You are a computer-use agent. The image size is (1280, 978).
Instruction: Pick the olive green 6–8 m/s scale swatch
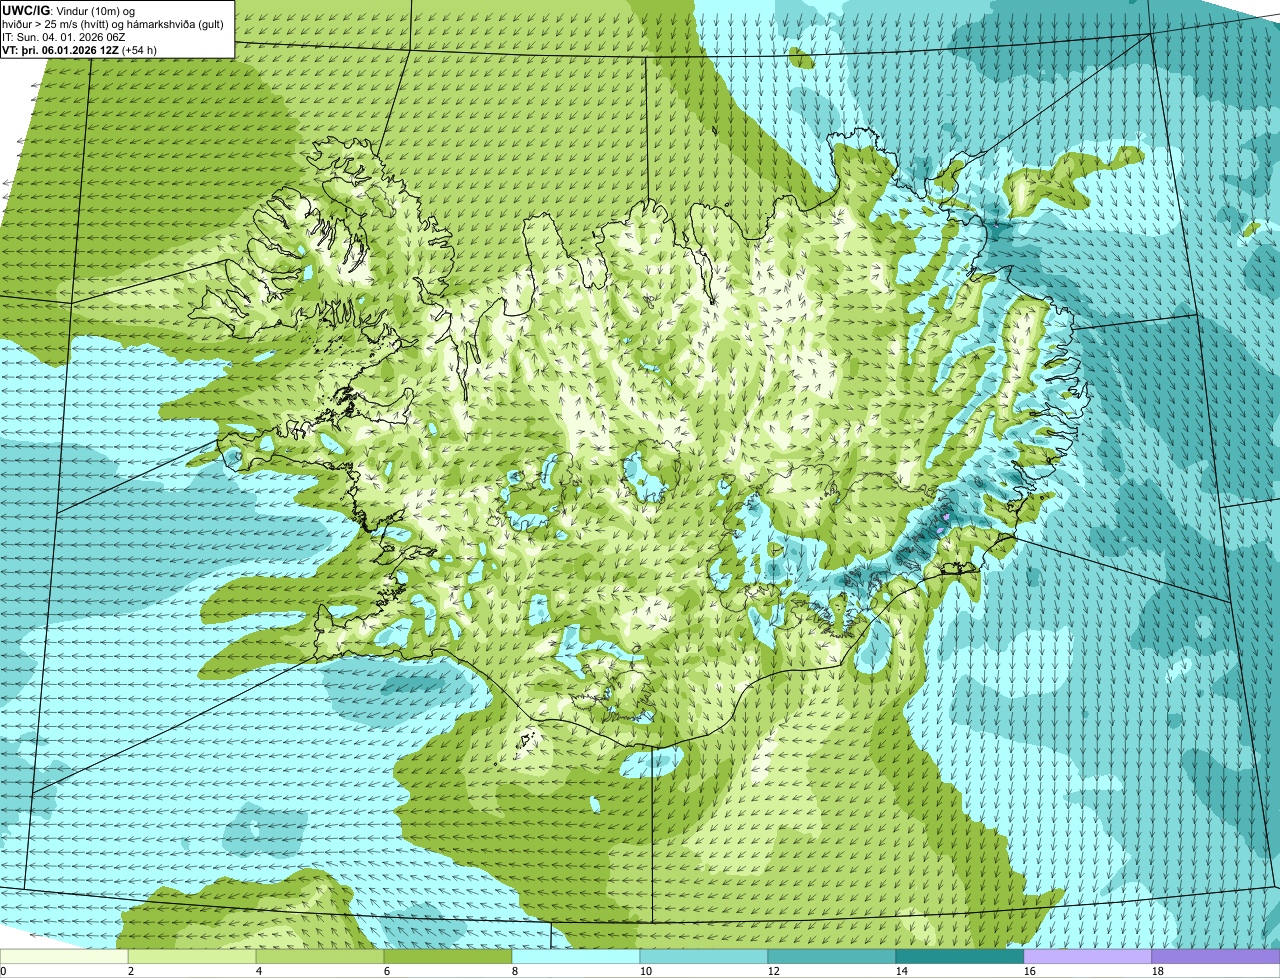coord(448,956)
